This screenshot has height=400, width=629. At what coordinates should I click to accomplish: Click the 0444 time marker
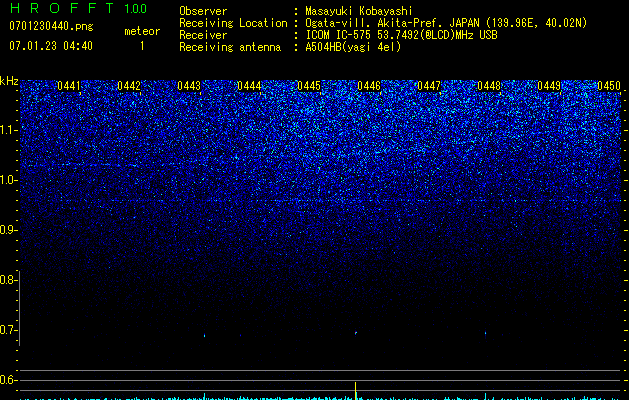pos(249,86)
